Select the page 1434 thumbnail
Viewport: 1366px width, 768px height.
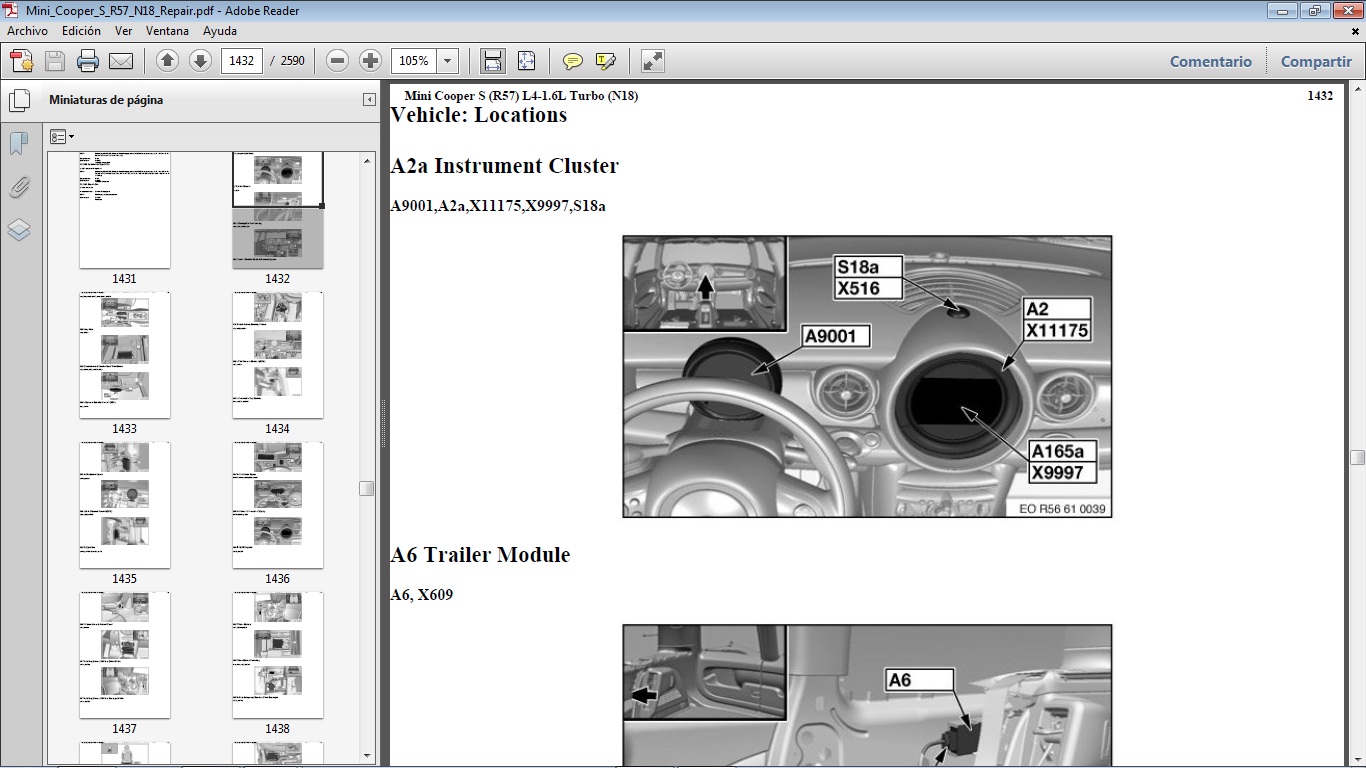coord(278,355)
